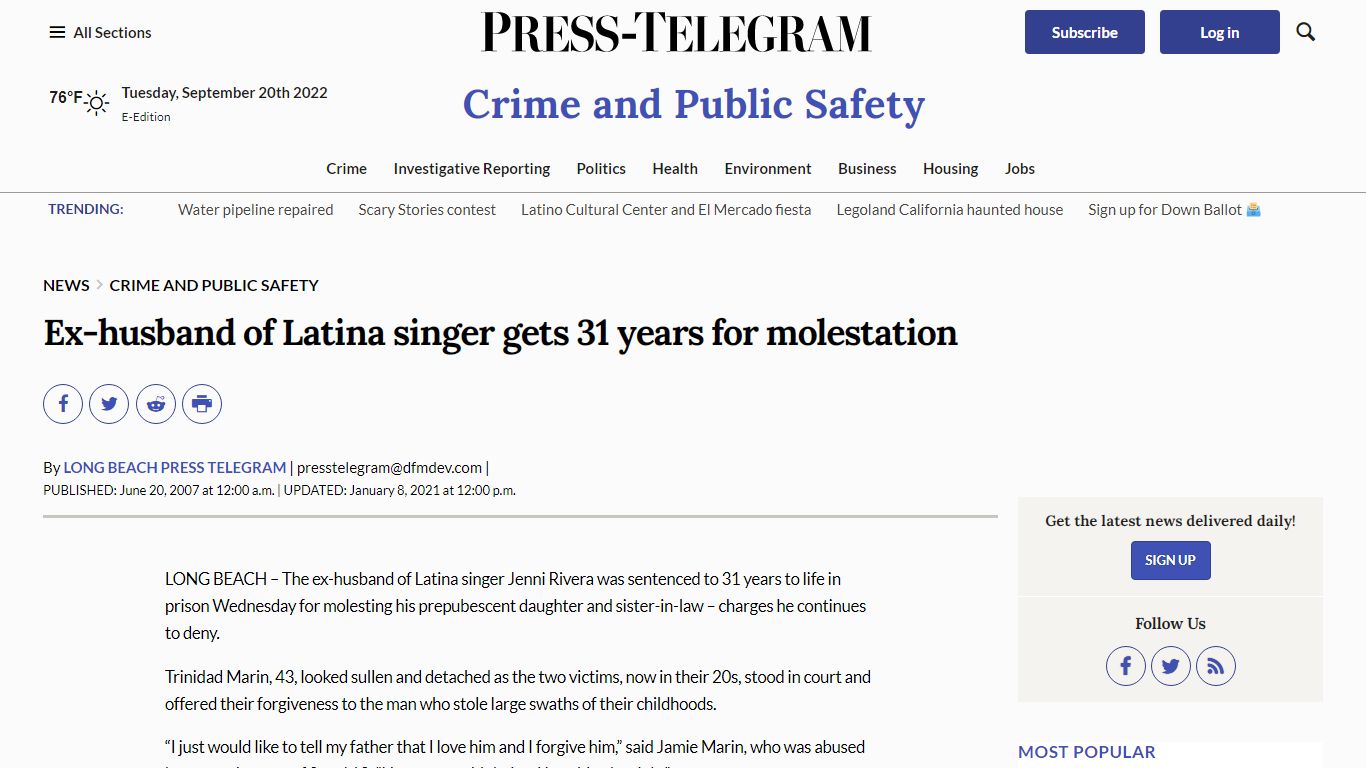The height and width of the screenshot is (768, 1366).
Task: Click the presstelegram@dfmdev.com email
Action: [390, 467]
